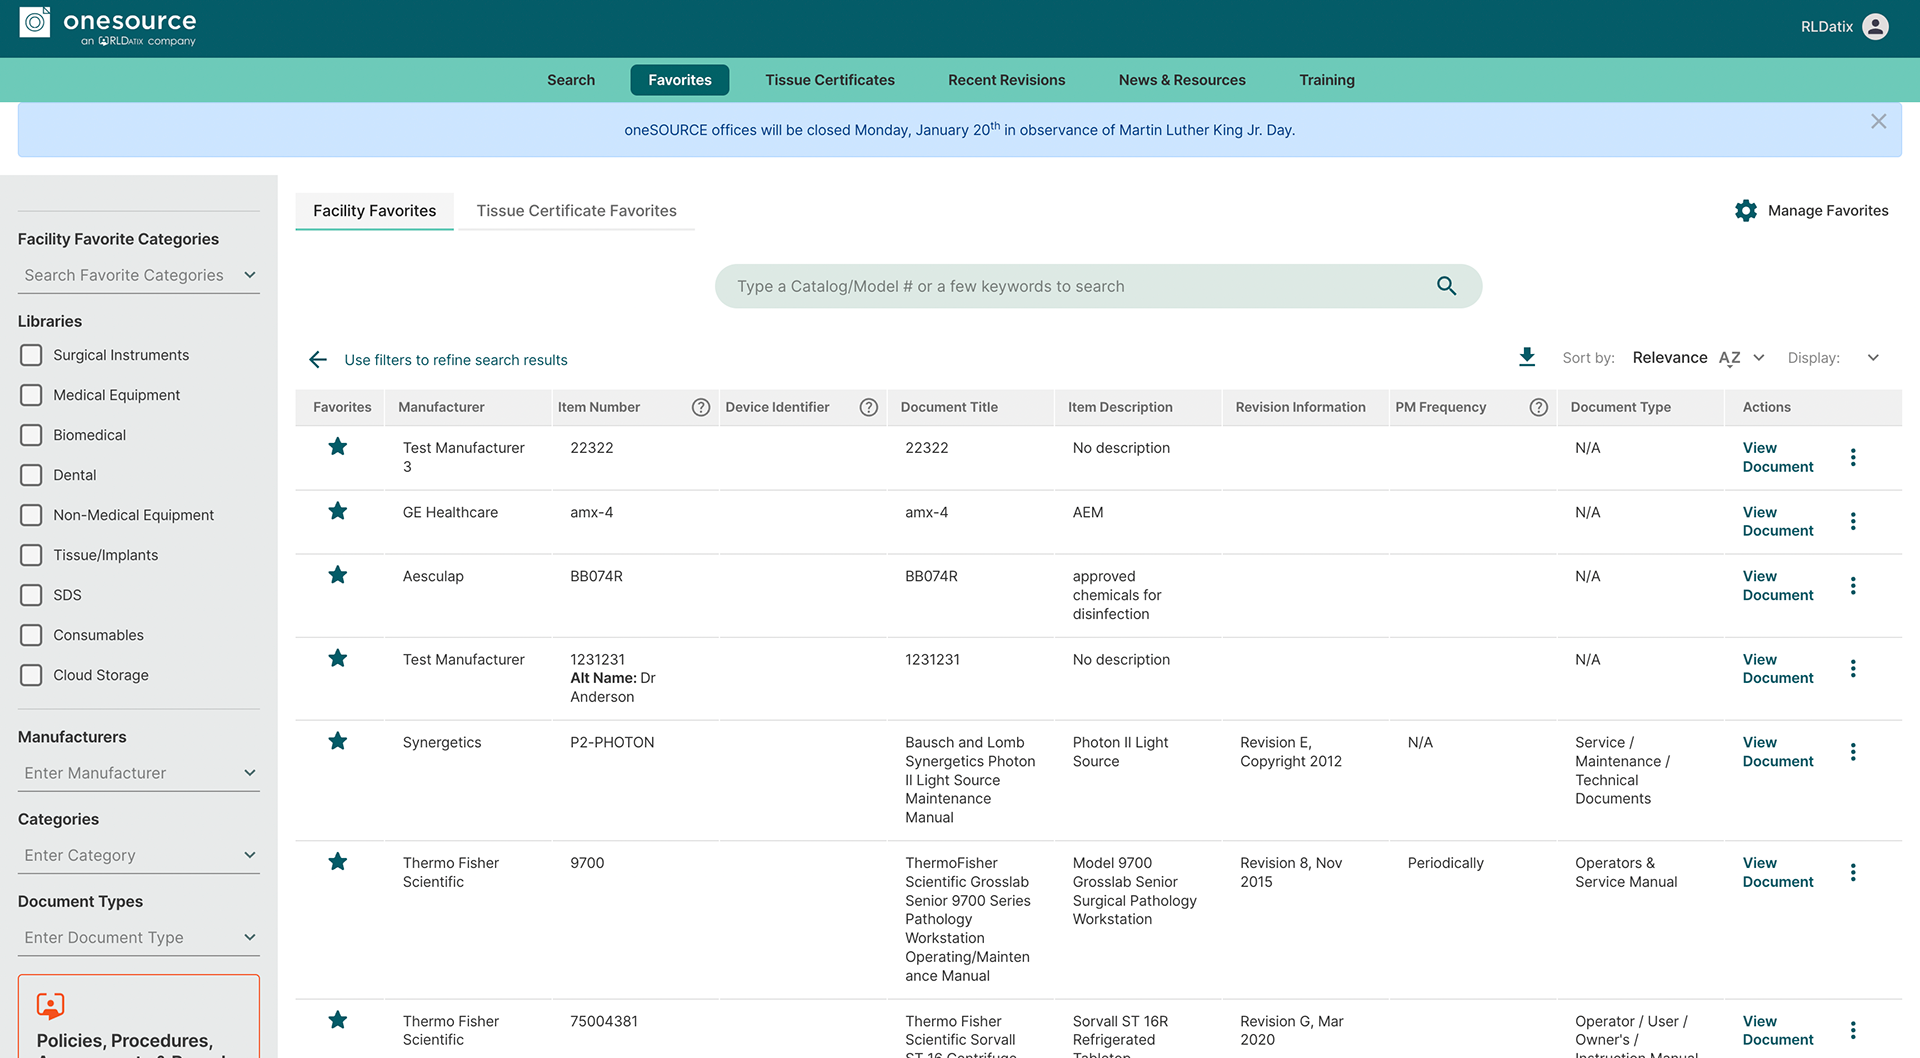1920x1058 pixels.
Task: Dismiss the office closure banner
Action: (1879, 121)
